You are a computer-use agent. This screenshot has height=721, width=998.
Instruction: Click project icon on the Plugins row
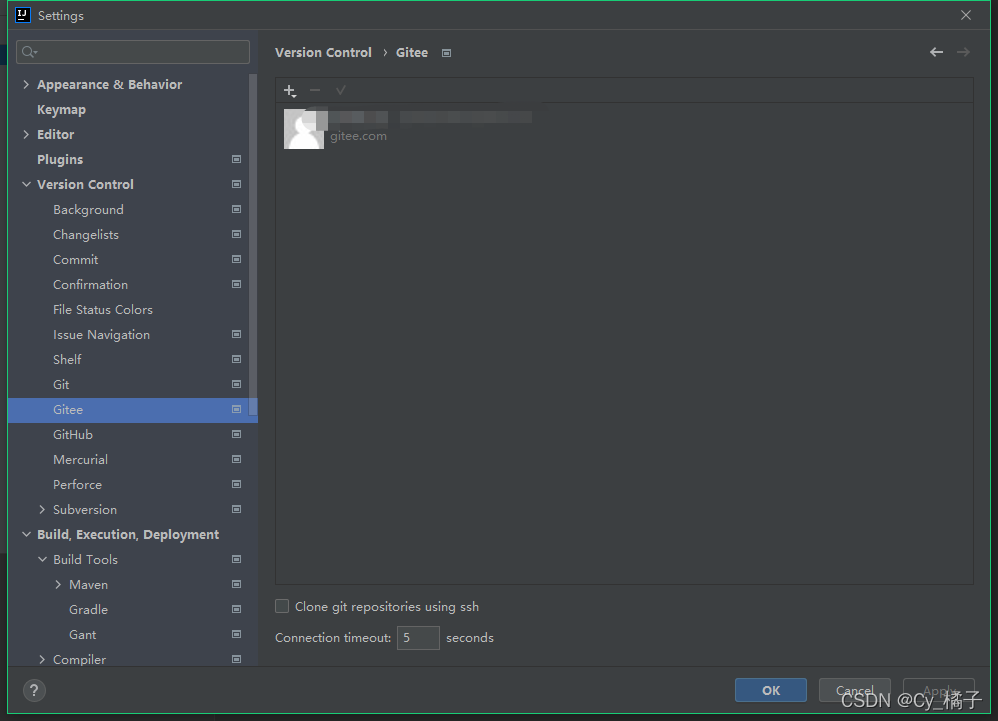click(236, 159)
